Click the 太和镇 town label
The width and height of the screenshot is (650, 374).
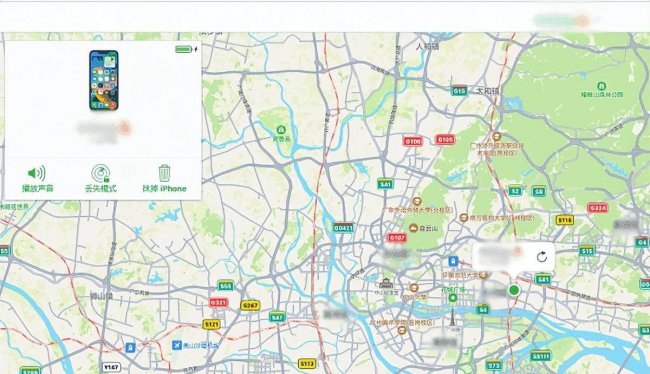tap(488, 91)
